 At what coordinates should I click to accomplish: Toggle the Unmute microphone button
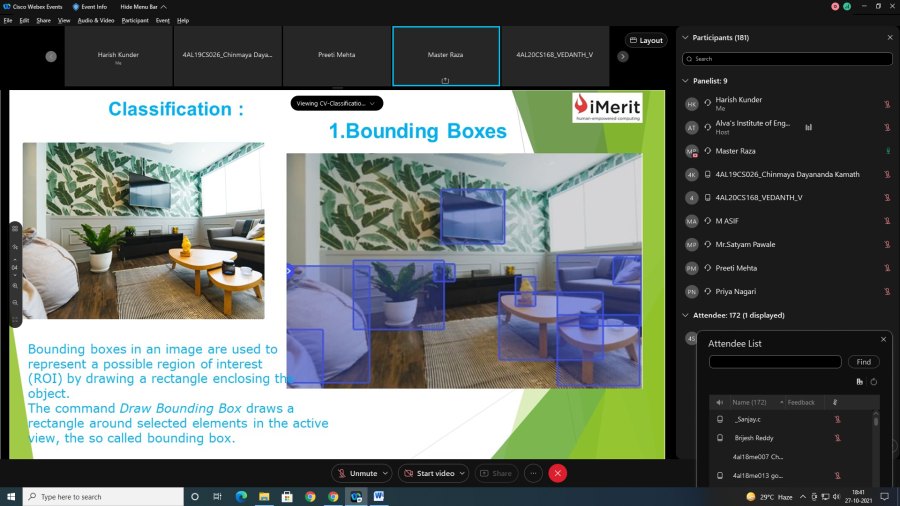pyautogui.click(x=357, y=473)
